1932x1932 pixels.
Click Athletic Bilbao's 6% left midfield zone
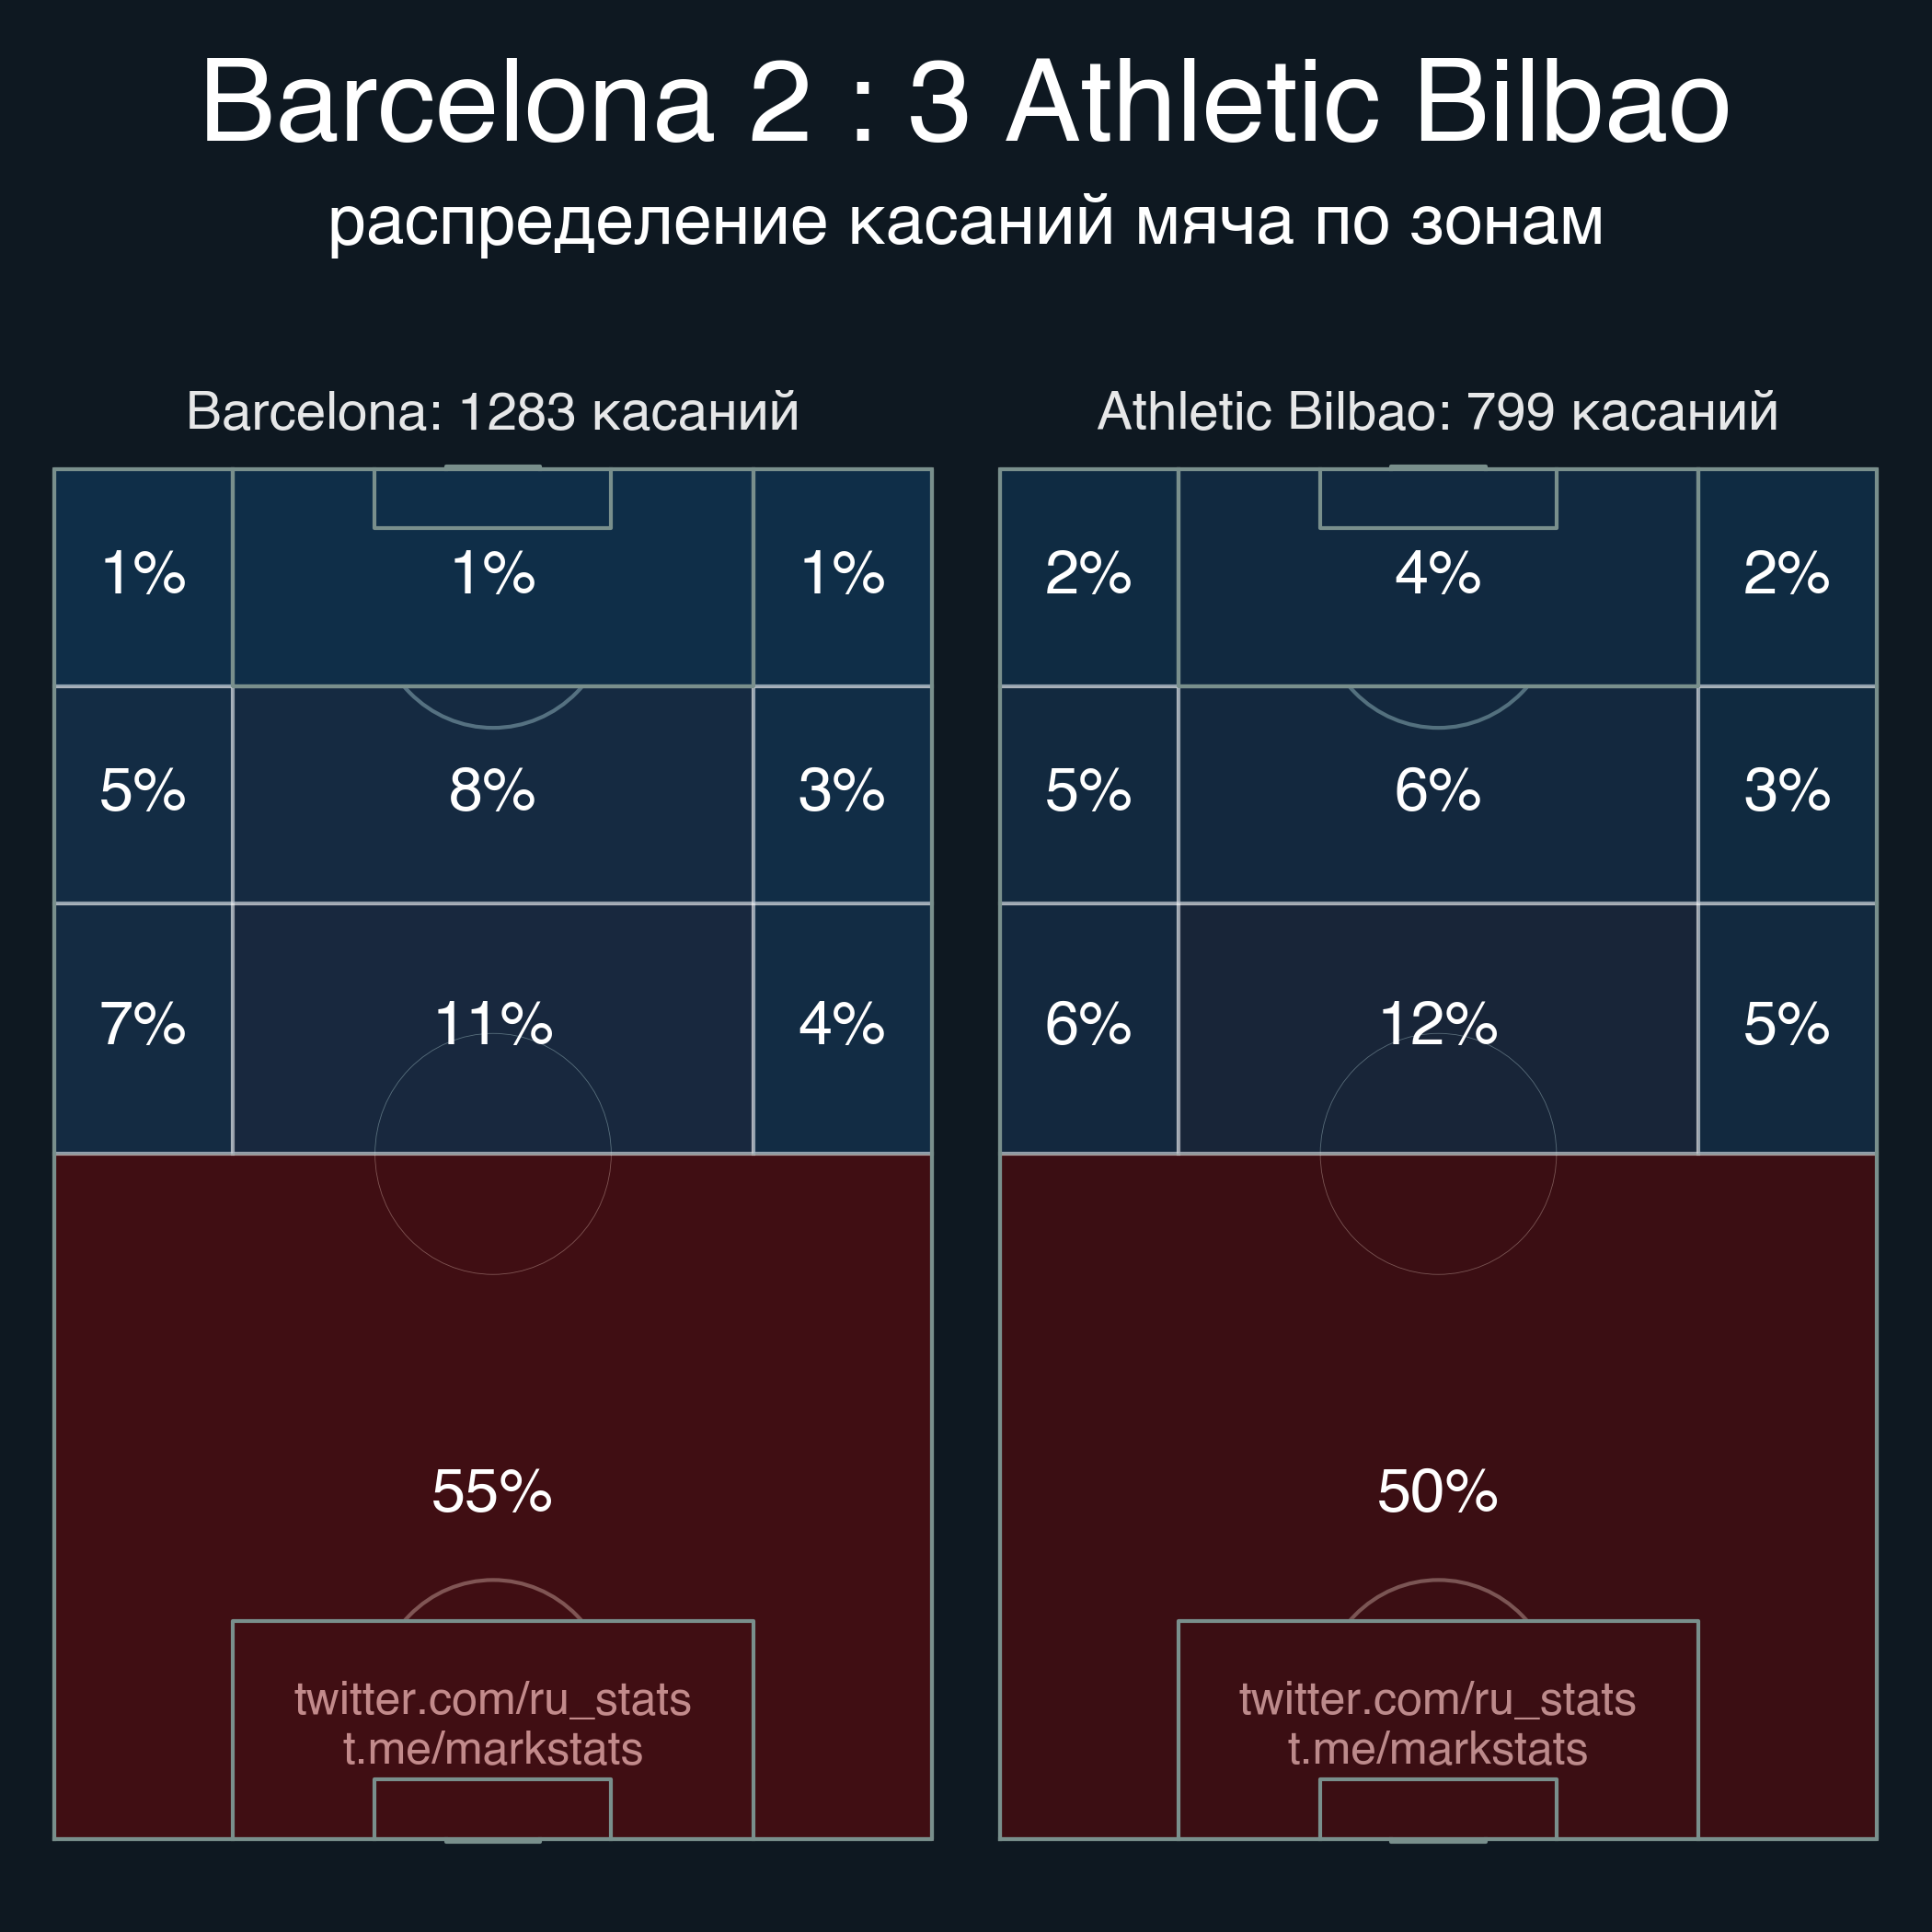click(1088, 1024)
